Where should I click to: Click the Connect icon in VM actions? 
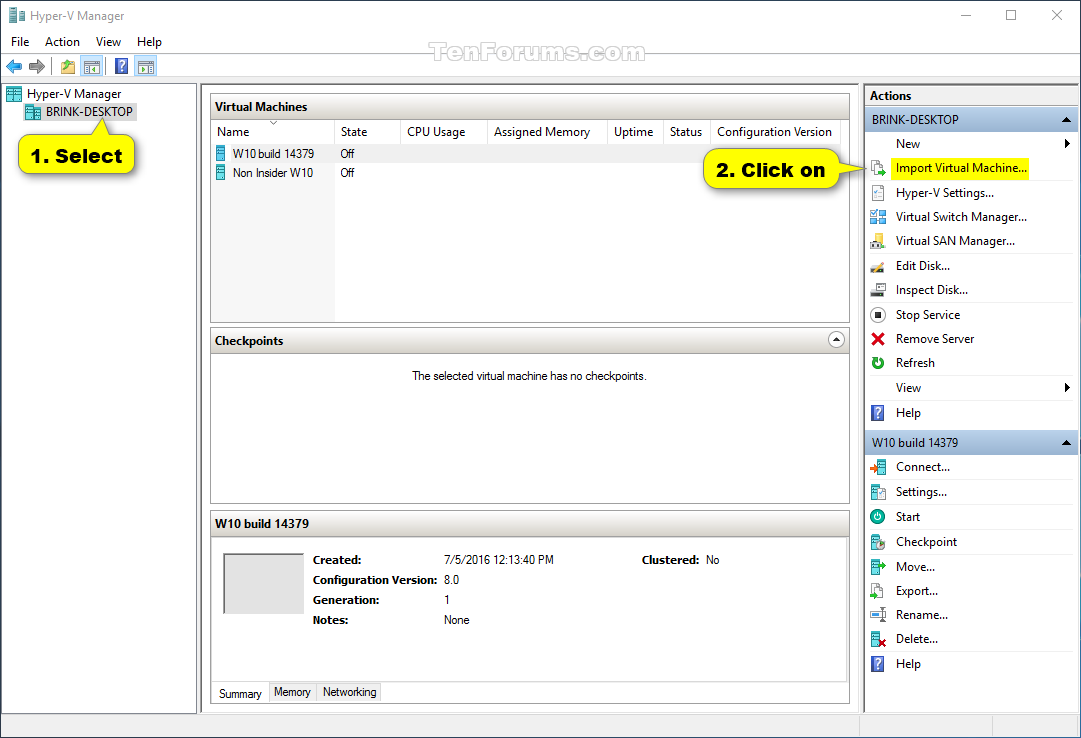click(878, 468)
